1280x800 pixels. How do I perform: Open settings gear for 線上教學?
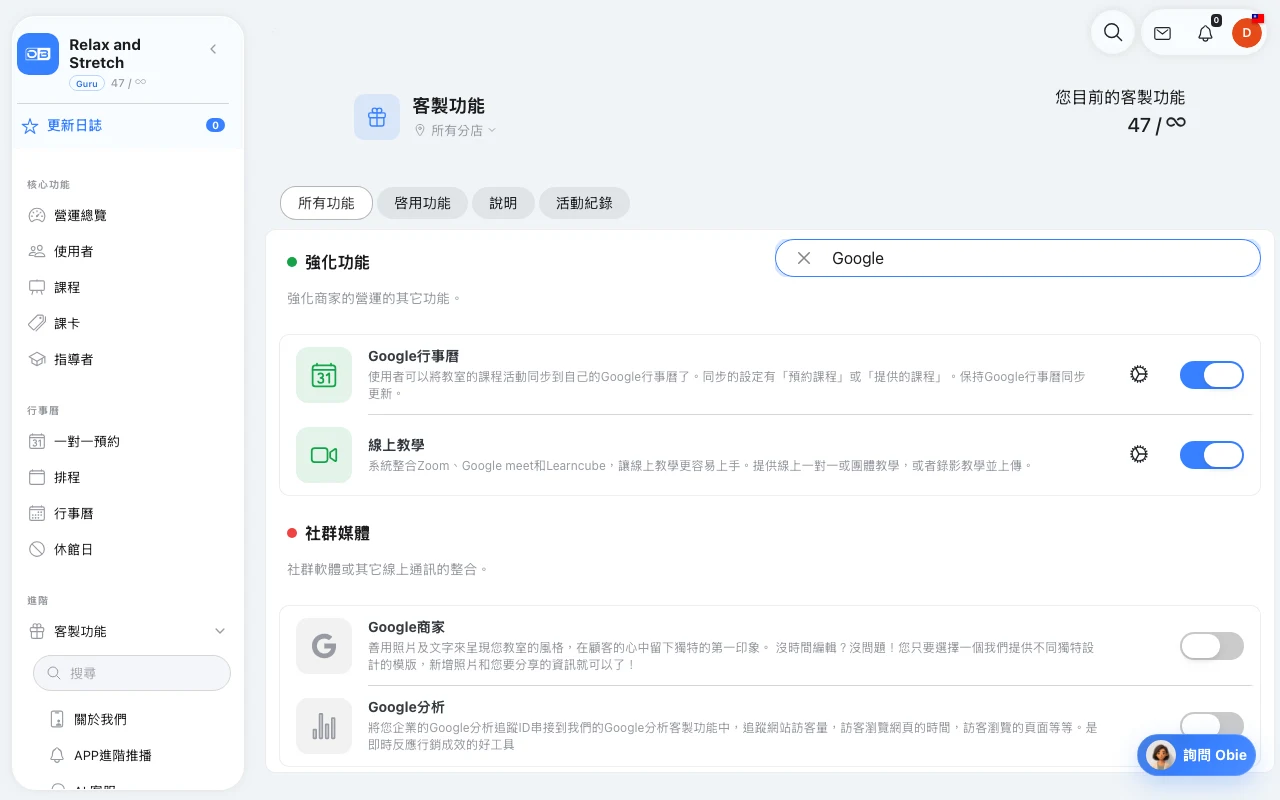(1138, 454)
